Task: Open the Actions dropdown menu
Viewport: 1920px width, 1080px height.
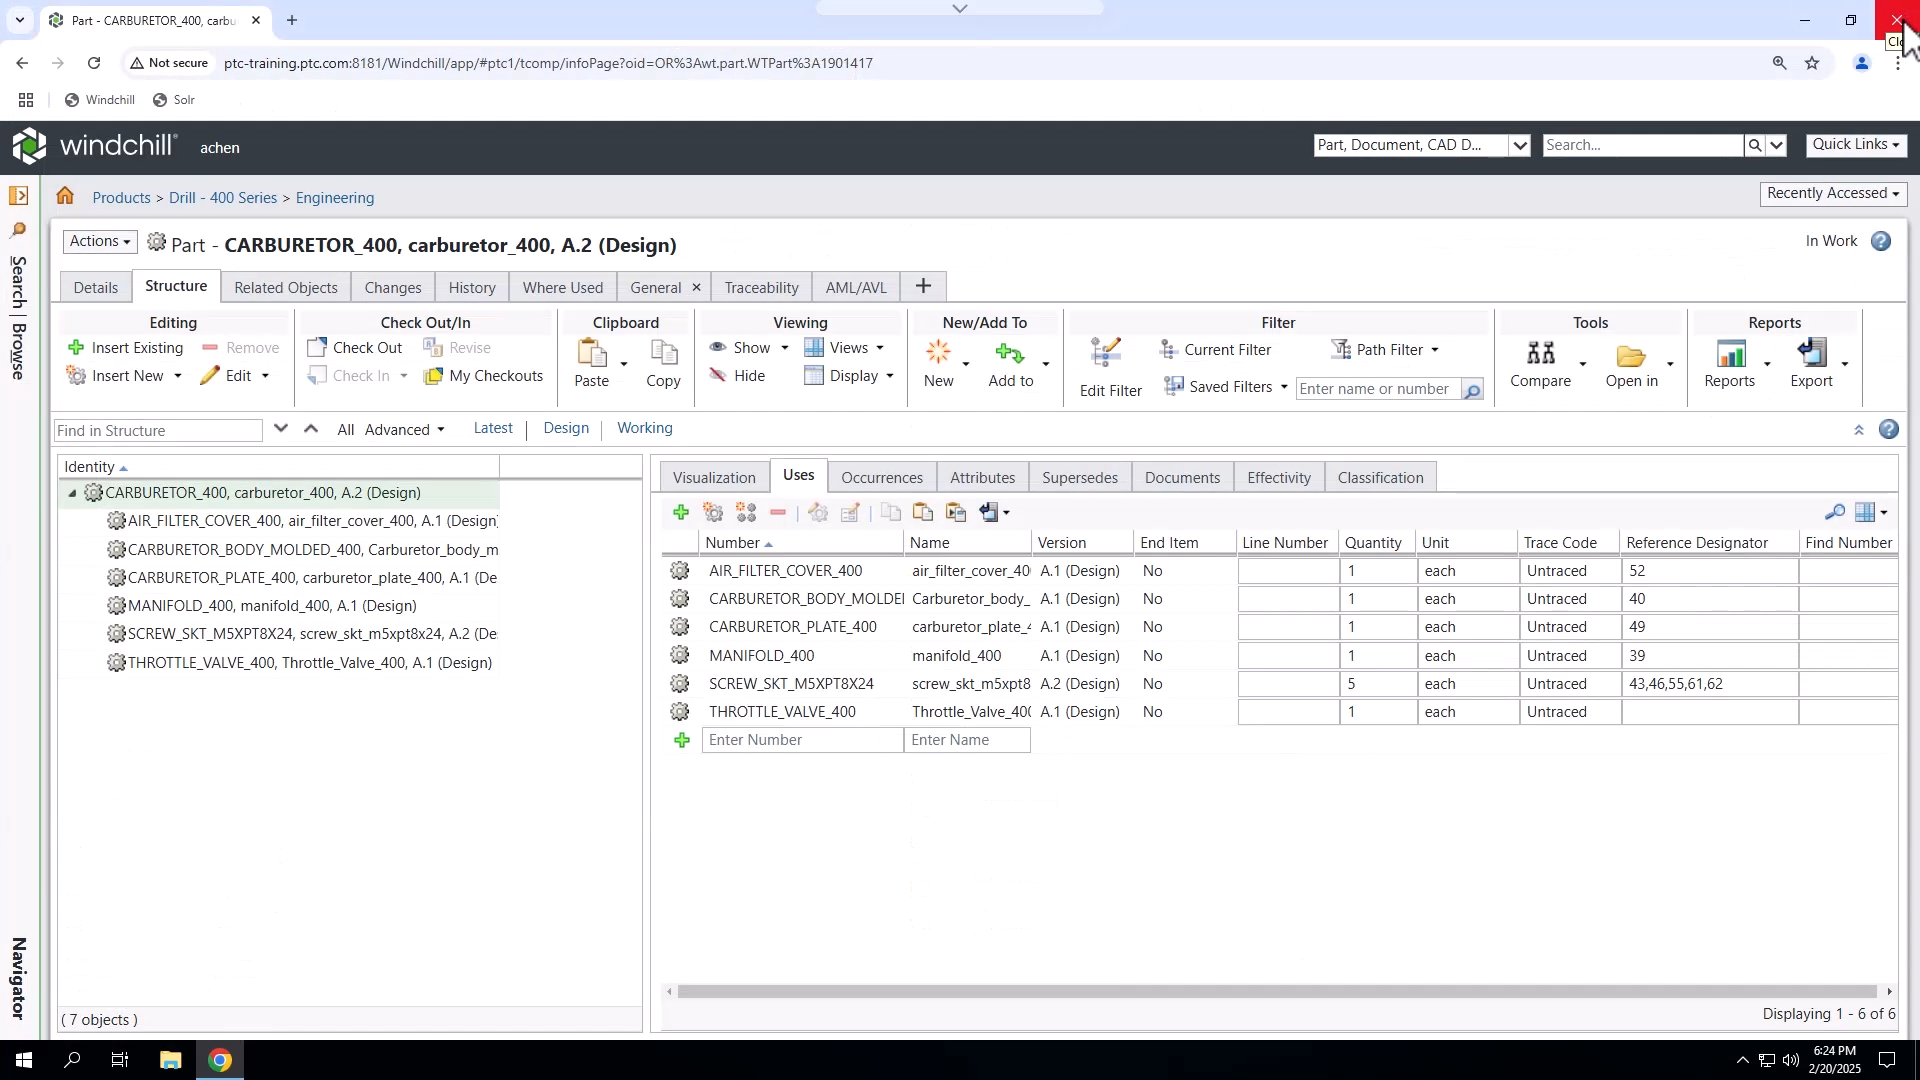Action: click(99, 241)
